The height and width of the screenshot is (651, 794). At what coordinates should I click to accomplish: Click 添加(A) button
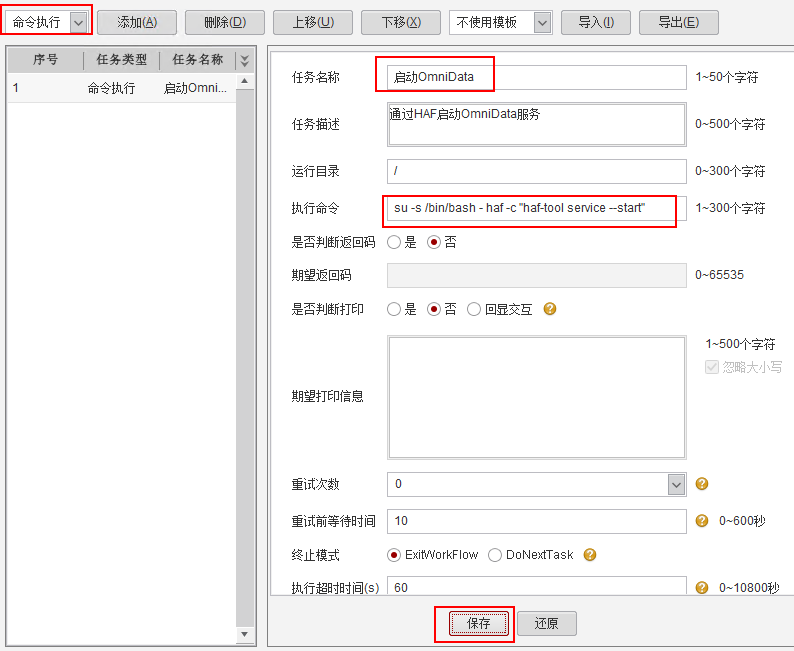point(137,23)
